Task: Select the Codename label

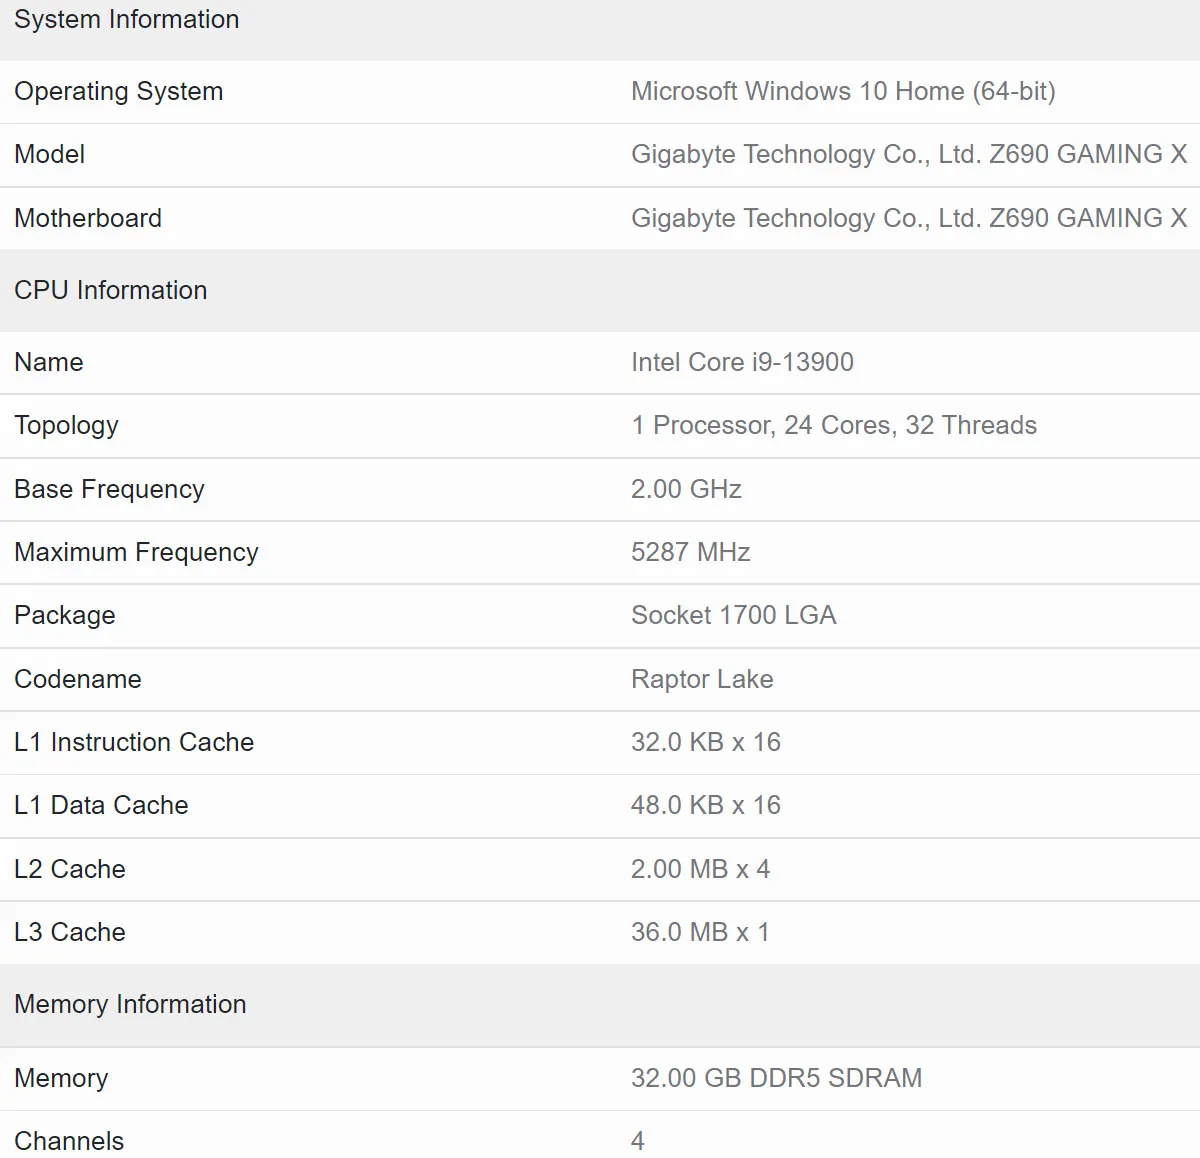Action: click(78, 679)
